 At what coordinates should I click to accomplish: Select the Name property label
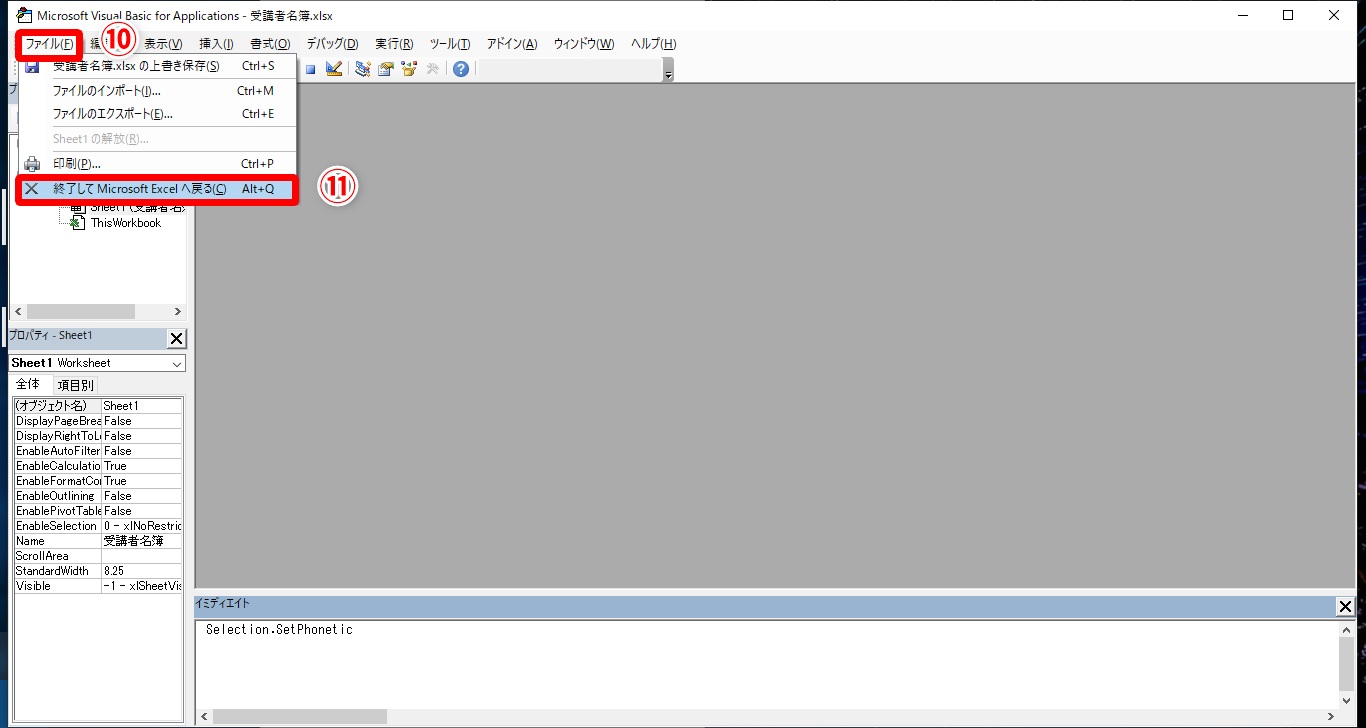(57, 541)
